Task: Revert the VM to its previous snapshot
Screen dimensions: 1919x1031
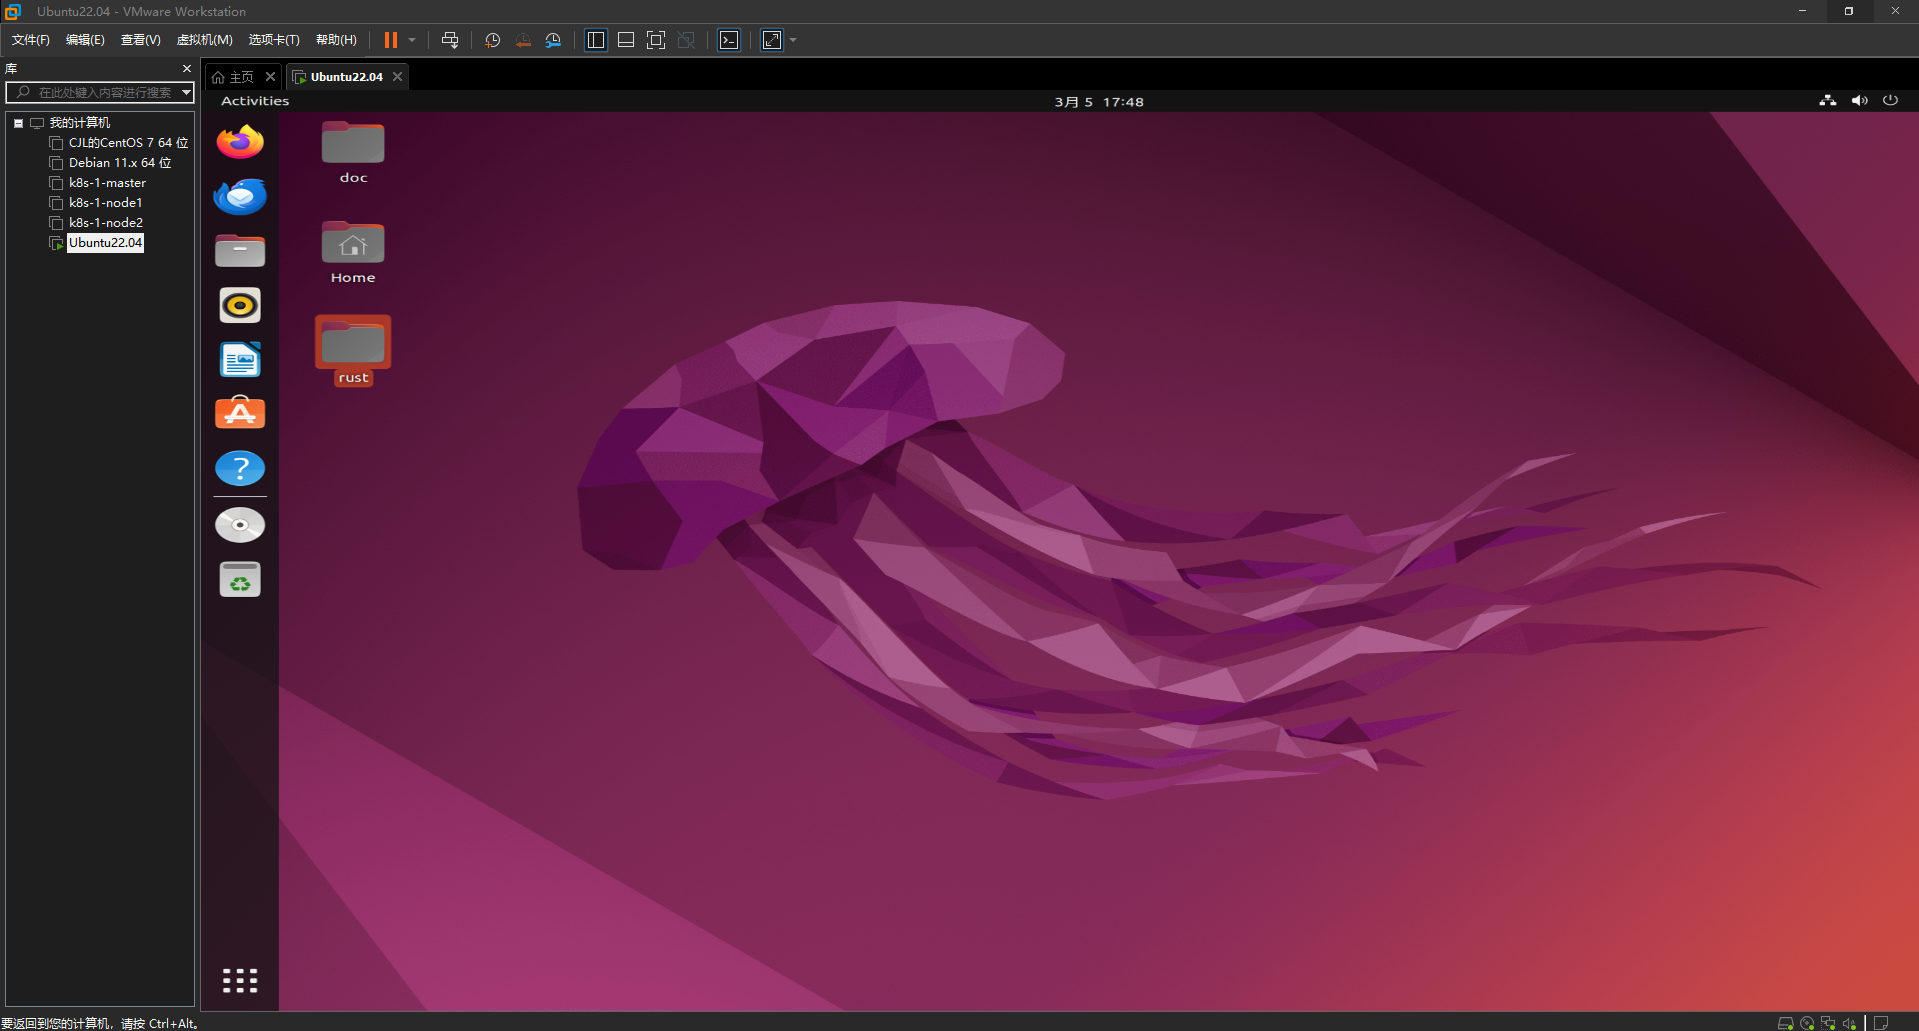Action: pyautogui.click(x=523, y=40)
